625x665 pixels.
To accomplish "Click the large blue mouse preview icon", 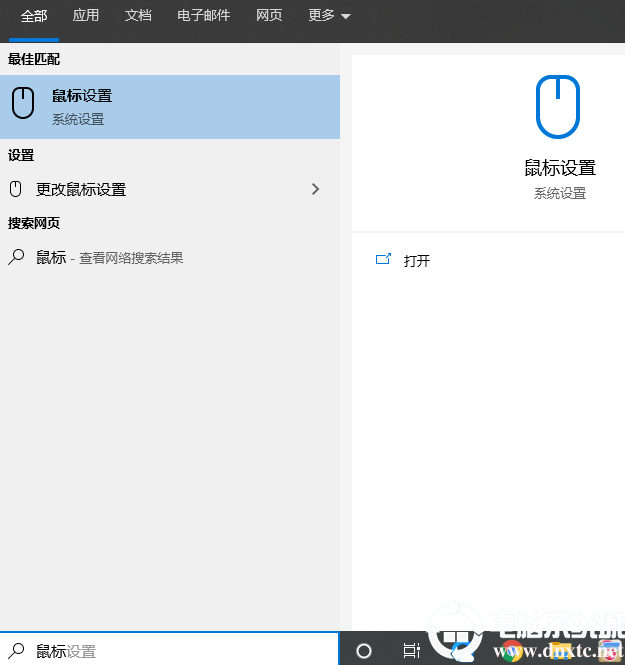I will 558,107.
